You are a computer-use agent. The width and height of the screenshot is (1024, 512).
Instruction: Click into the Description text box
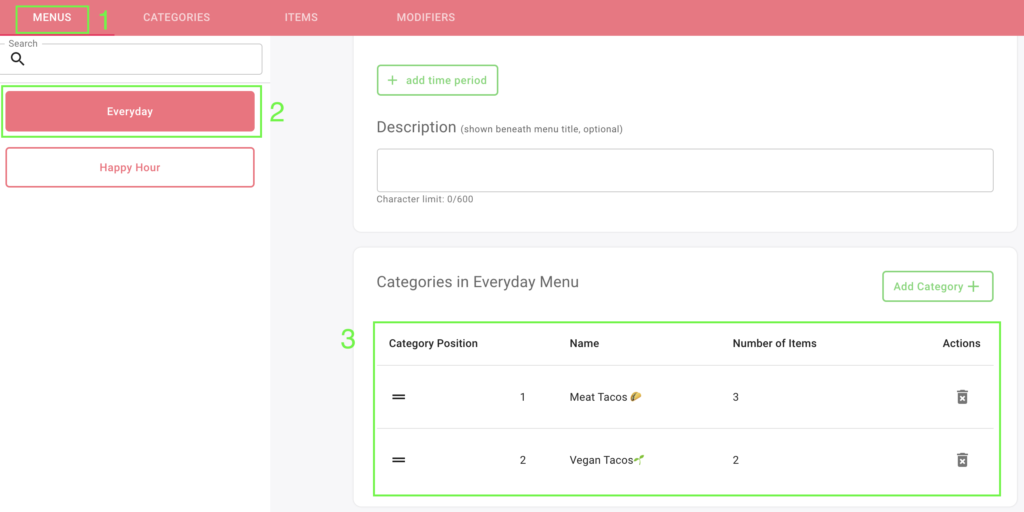coord(685,170)
